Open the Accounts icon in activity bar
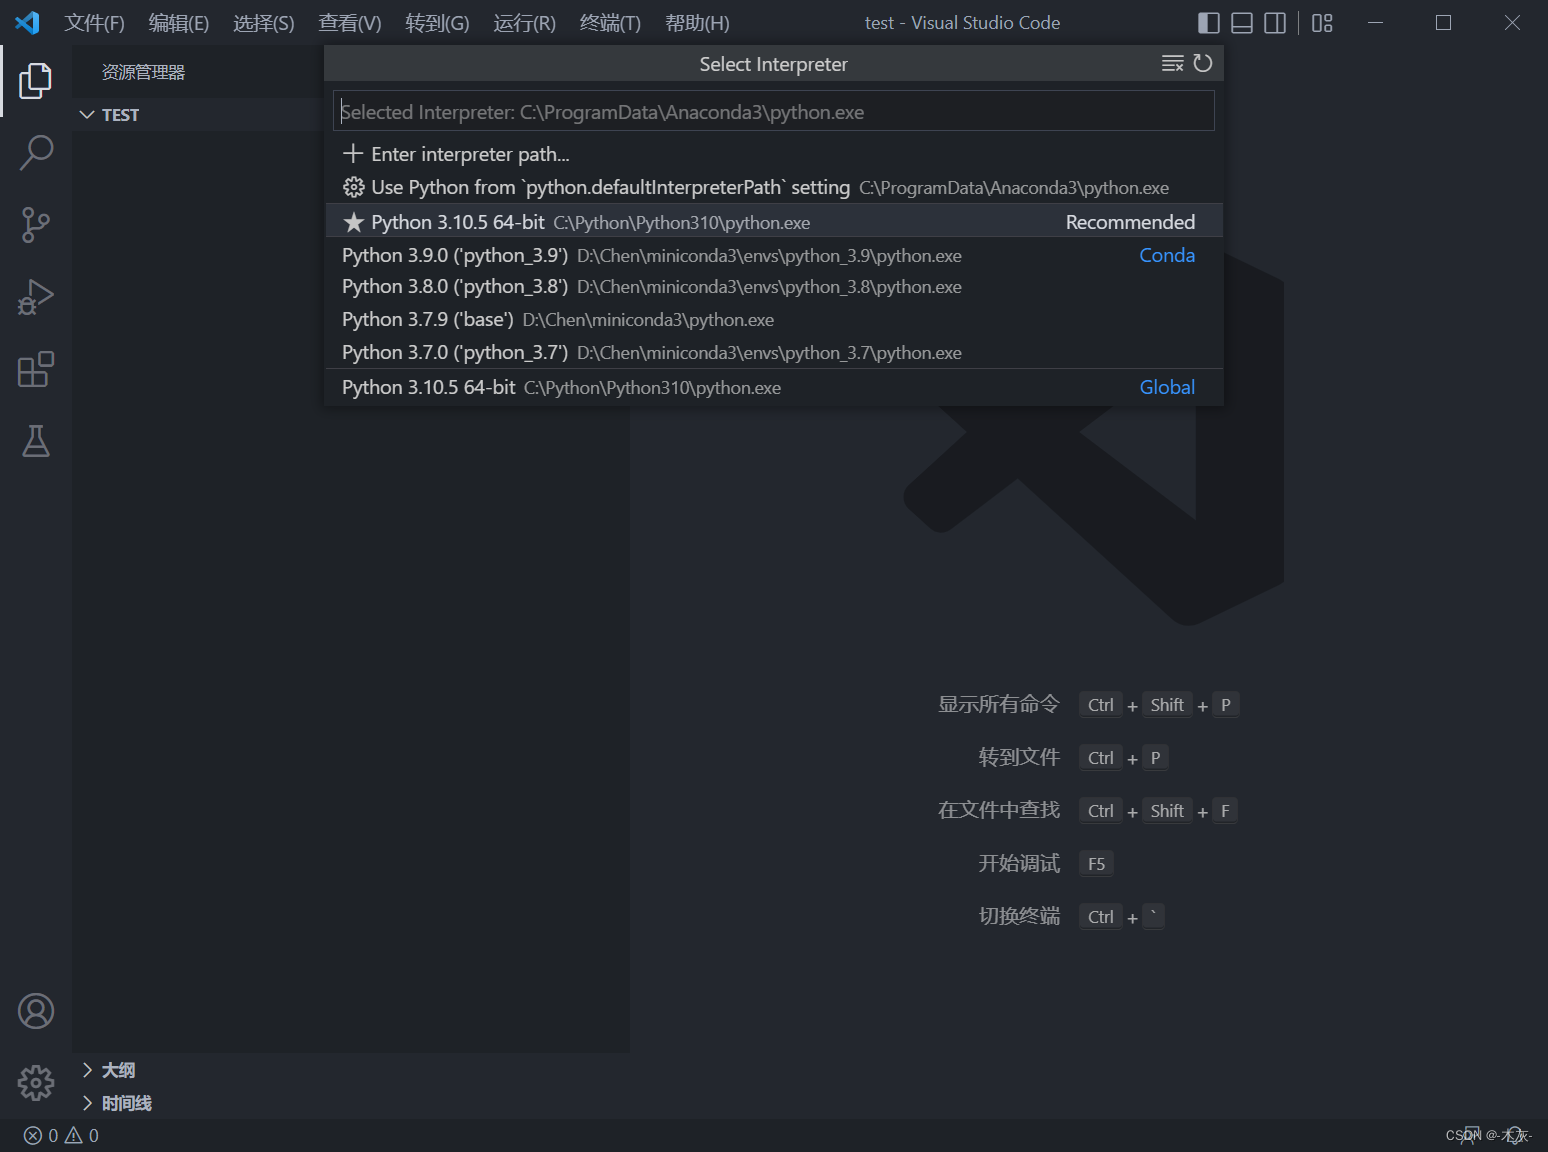Screen dimensions: 1548x1152 36,1011
